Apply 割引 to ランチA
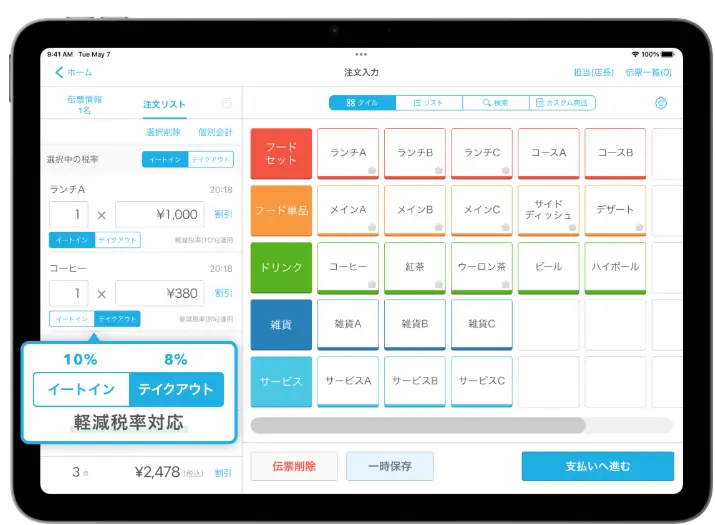The width and height of the screenshot is (715, 525). pos(223,214)
